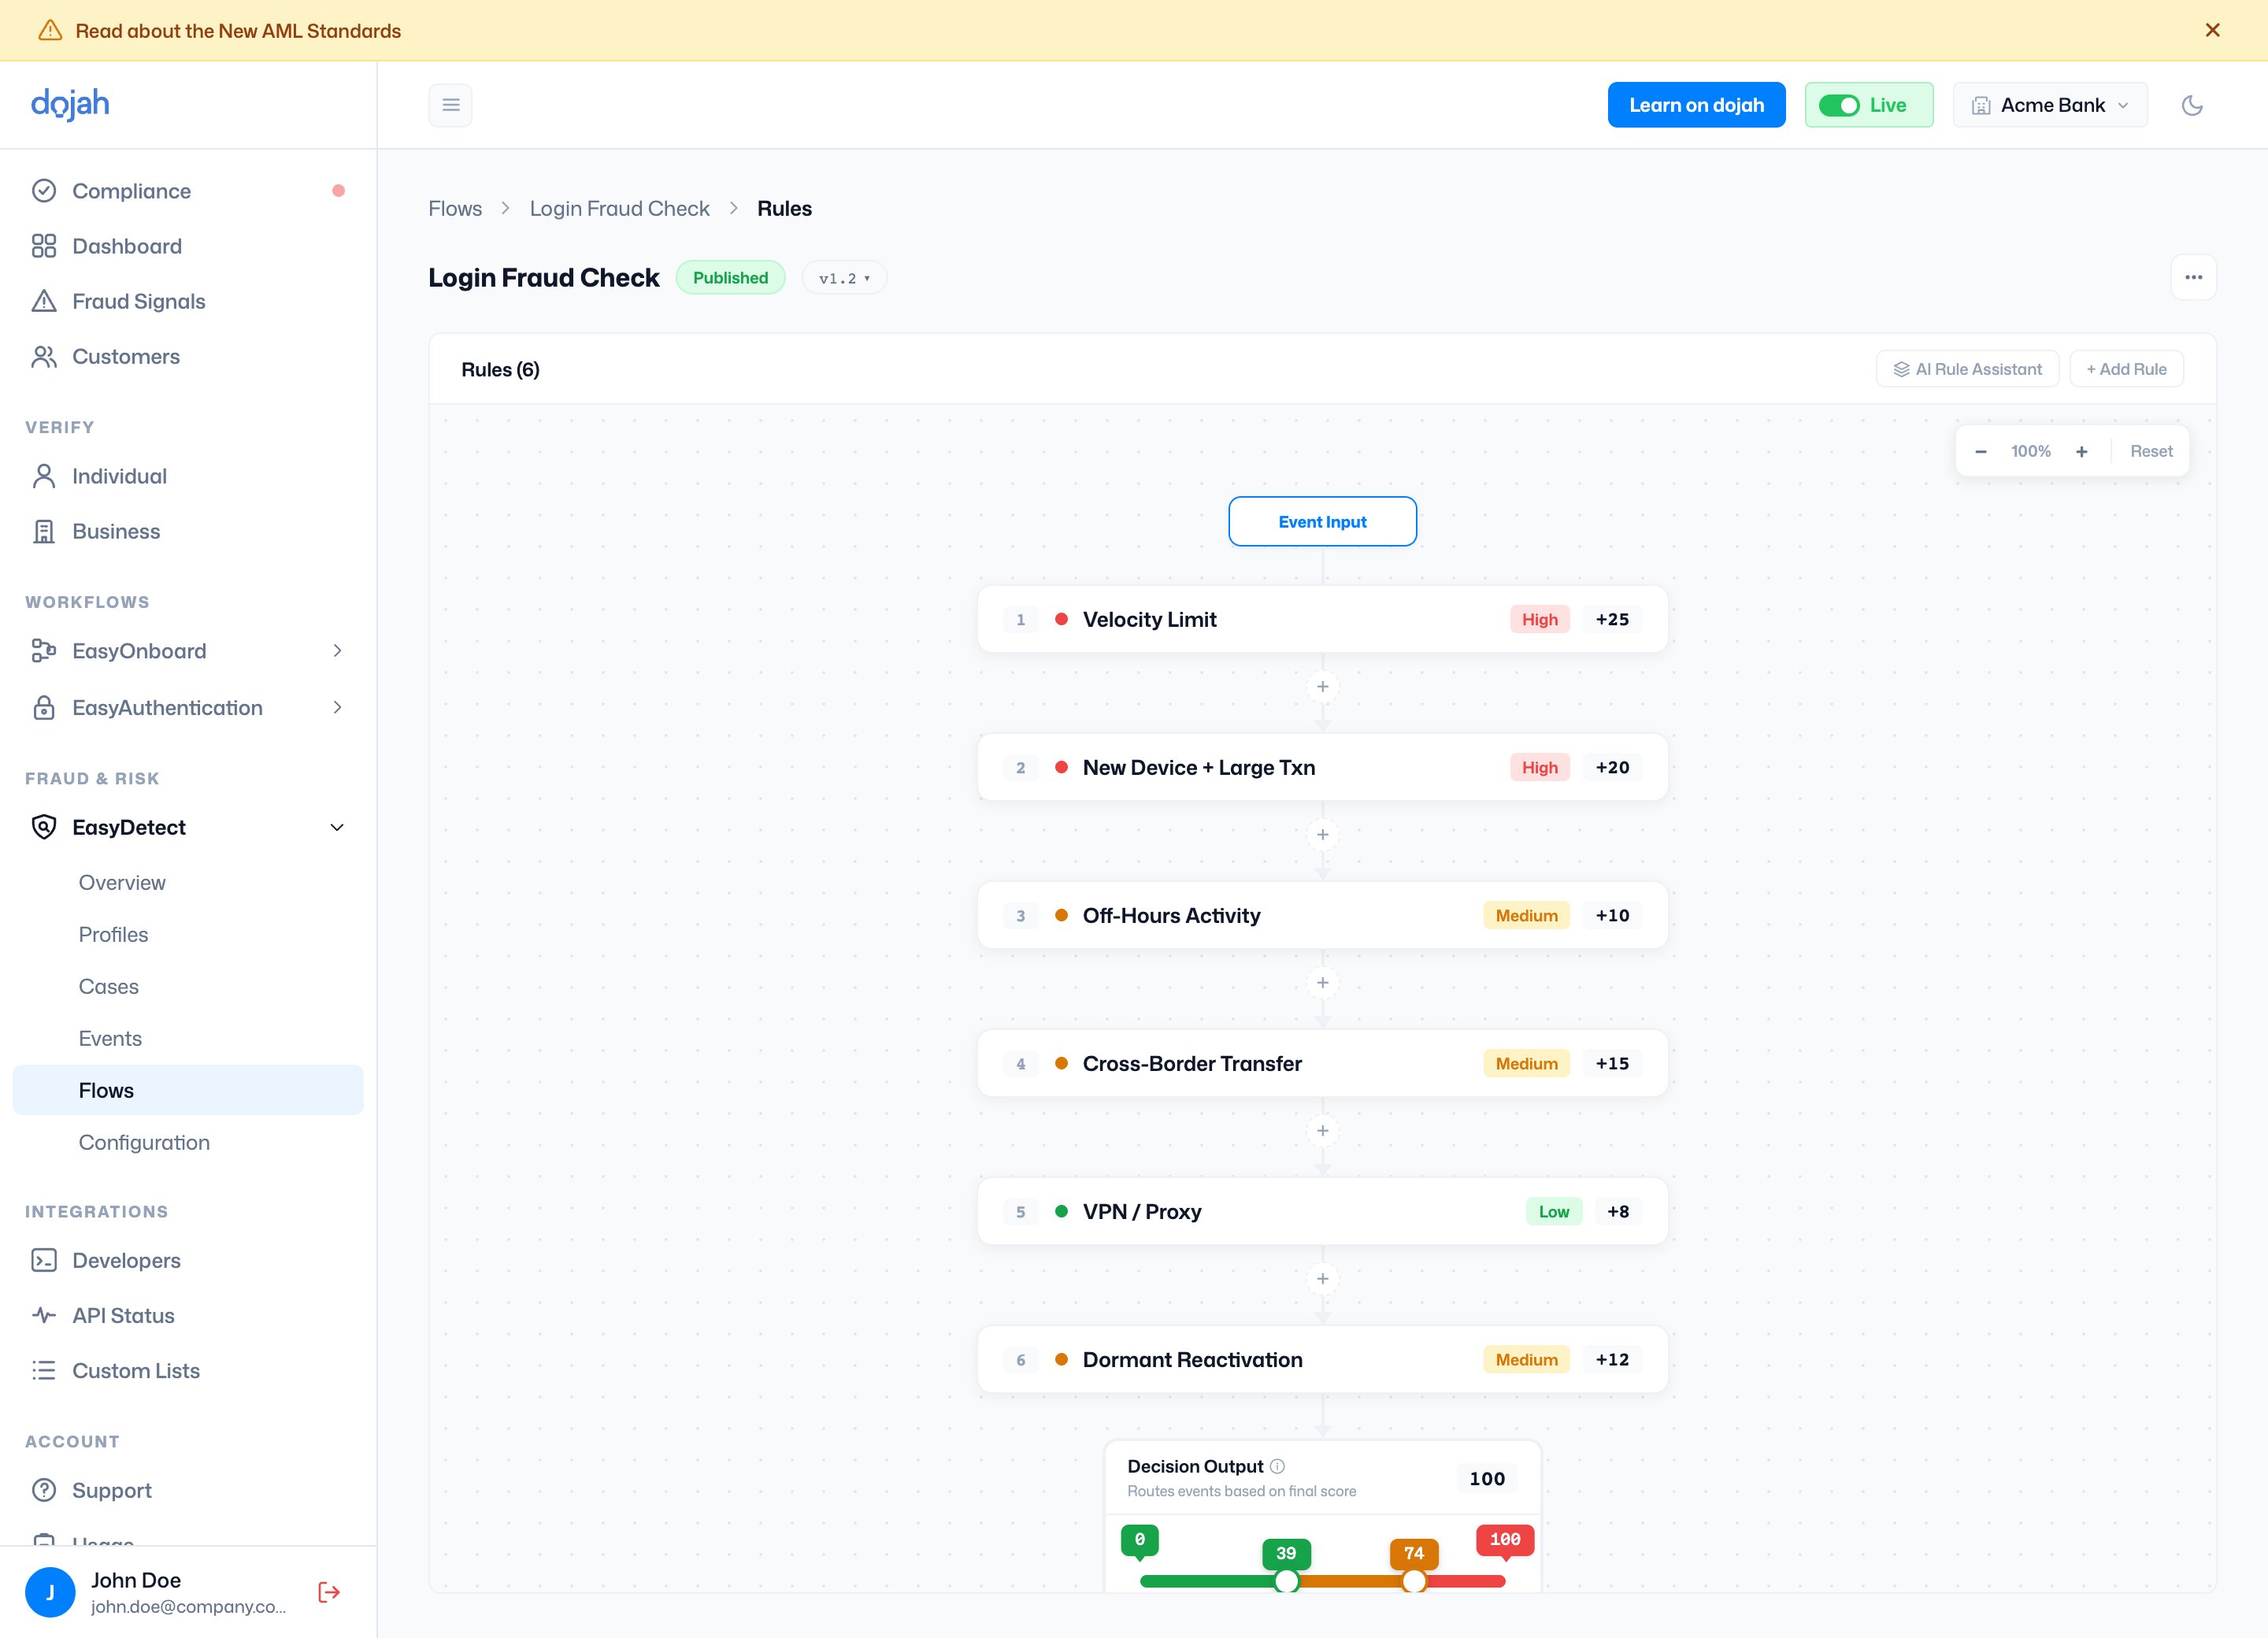Open Dormant Reactivation rule
The image size is (2268, 1638).
pyautogui.click(x=1322, y=1359)
